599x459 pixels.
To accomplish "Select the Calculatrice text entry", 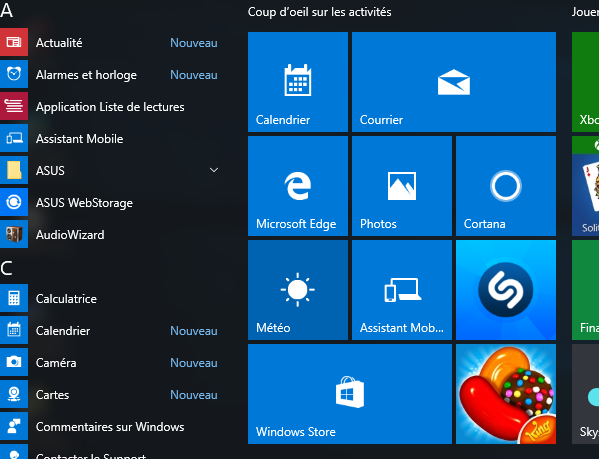I will (x=66, y=299).
